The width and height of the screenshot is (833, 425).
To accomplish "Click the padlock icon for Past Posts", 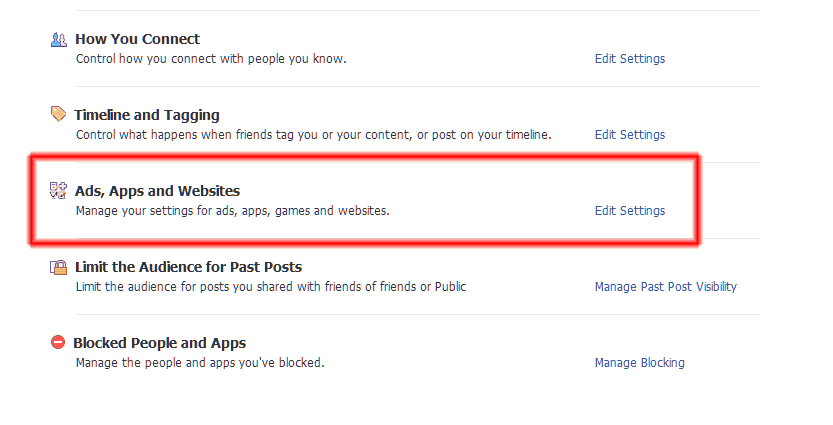I will click(58, 267).
